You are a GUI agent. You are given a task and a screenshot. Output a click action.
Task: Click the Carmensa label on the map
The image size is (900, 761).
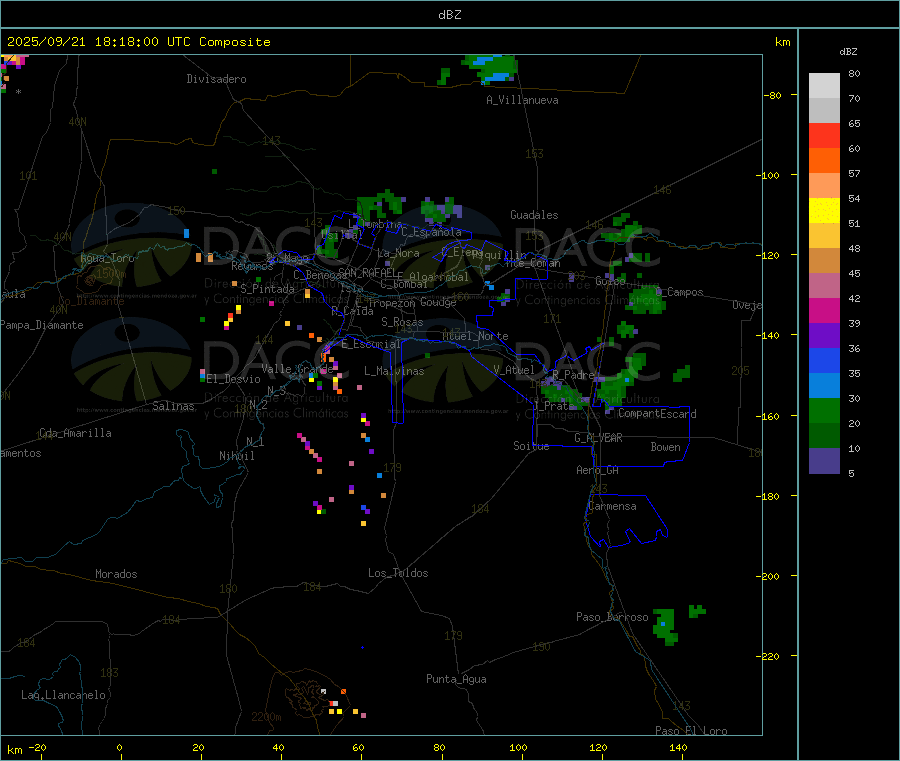click(611, 506)
